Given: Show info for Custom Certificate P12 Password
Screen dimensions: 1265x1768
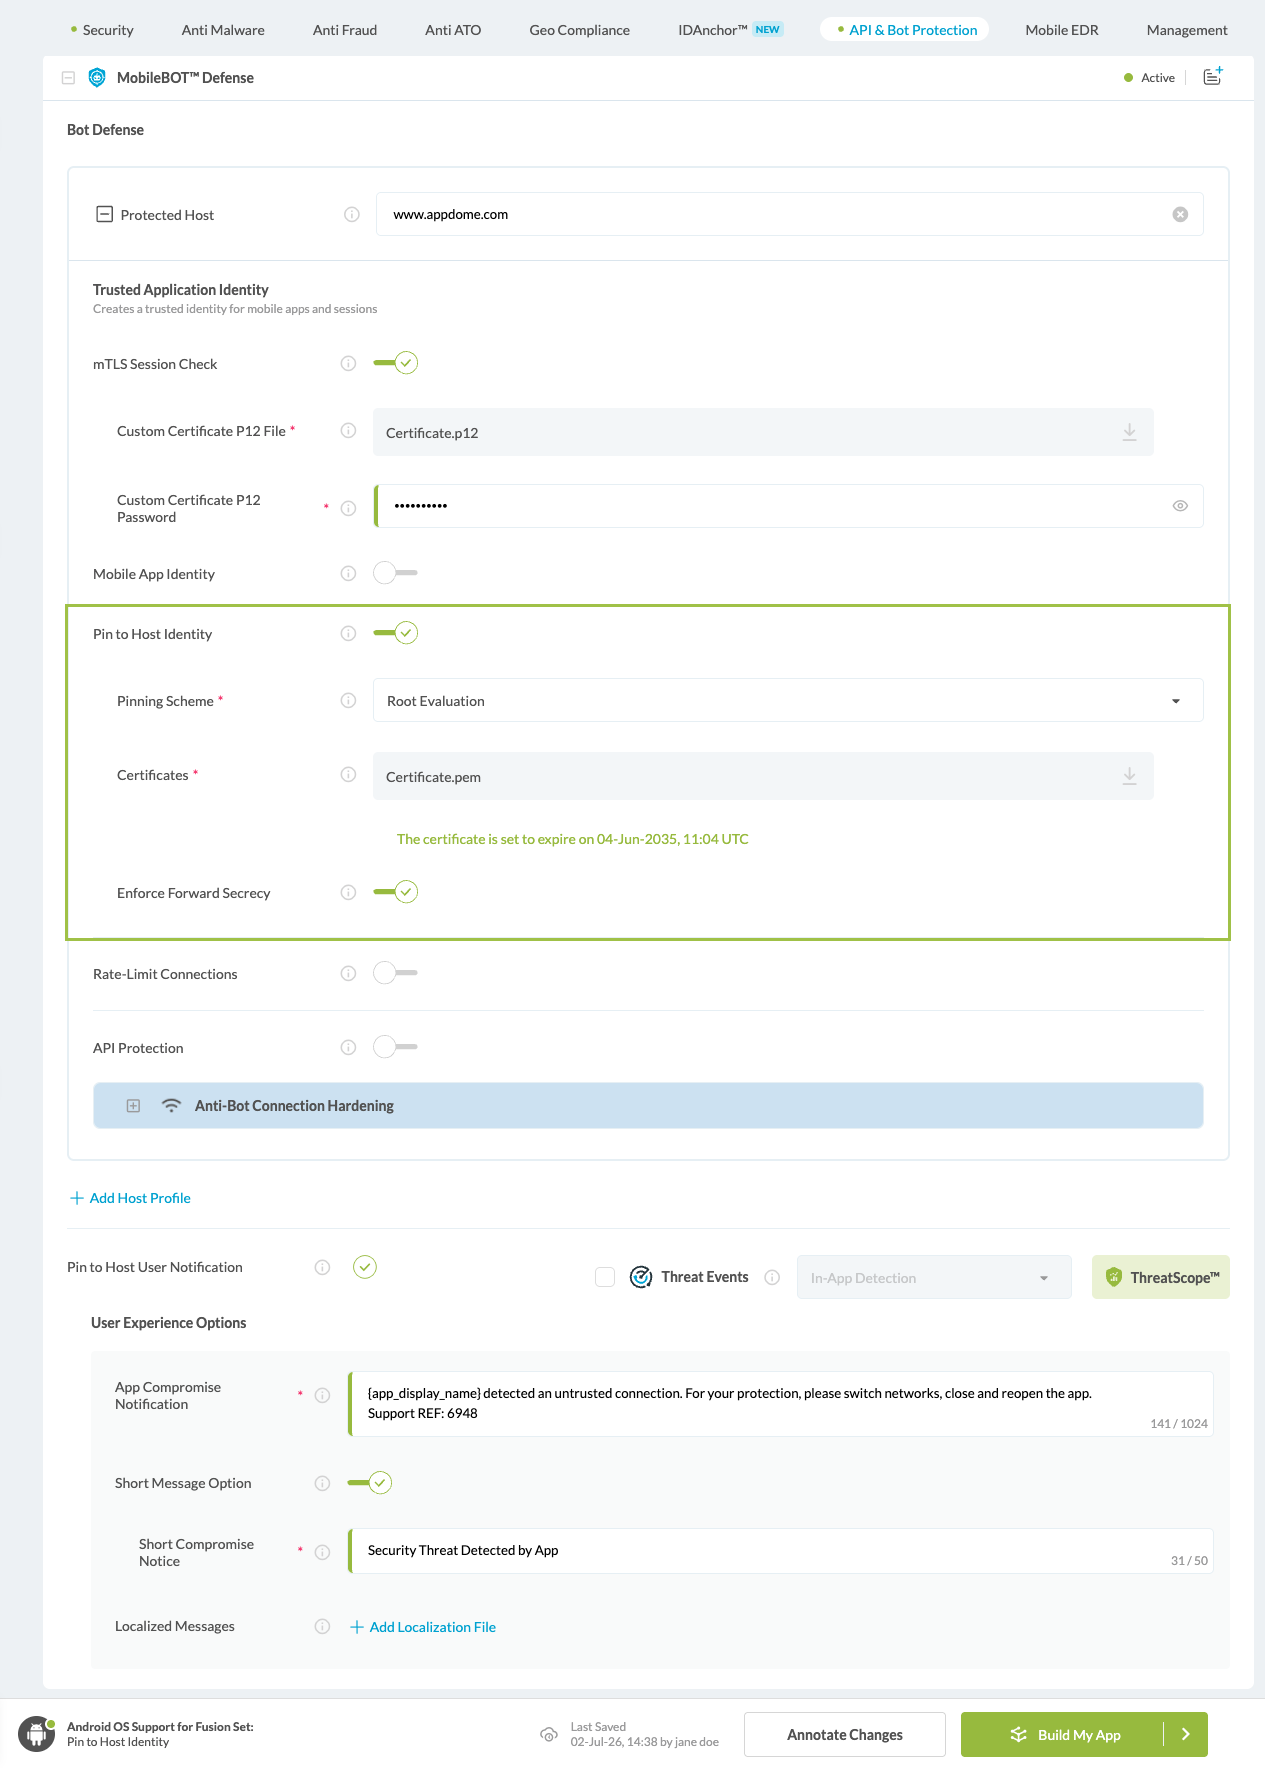Looking at the screenshot, I should [x=348, y=508].
